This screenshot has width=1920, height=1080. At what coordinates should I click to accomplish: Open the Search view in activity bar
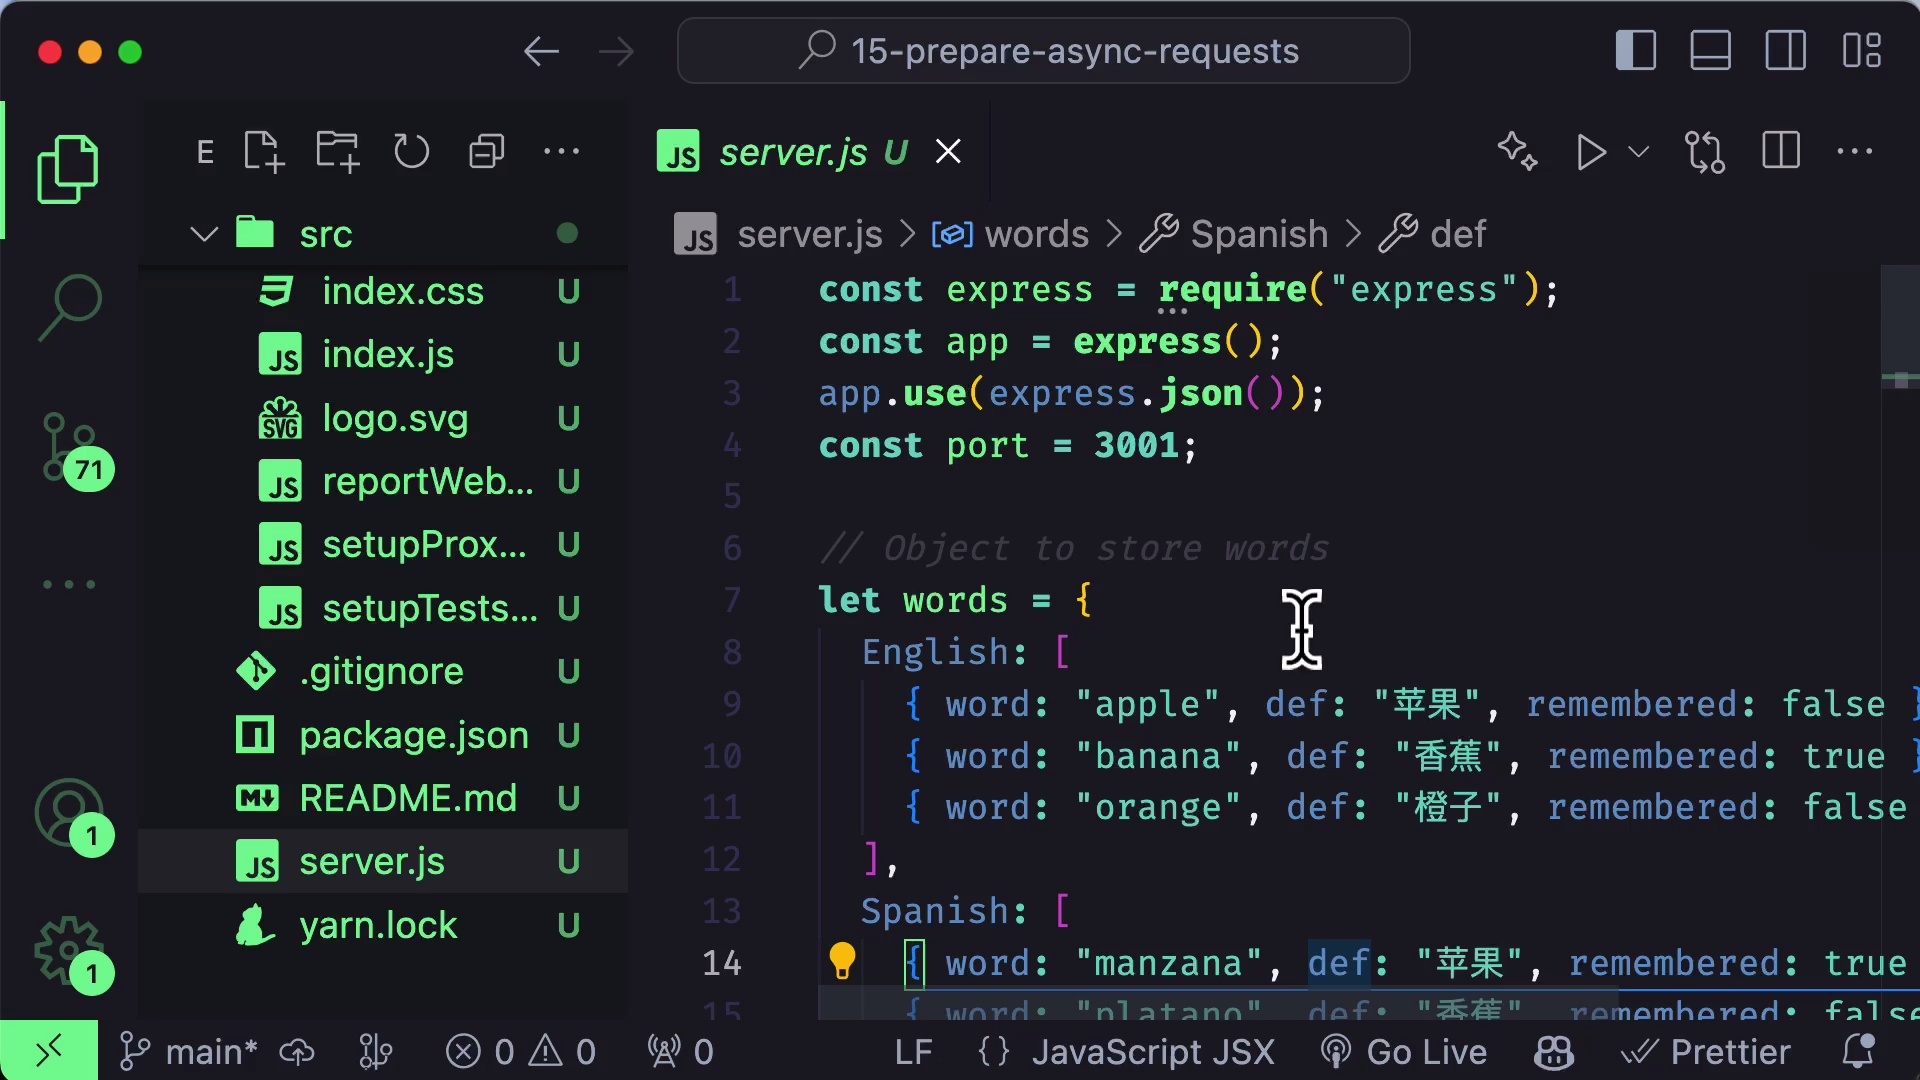pyautogui.click(x=68, y=308)
